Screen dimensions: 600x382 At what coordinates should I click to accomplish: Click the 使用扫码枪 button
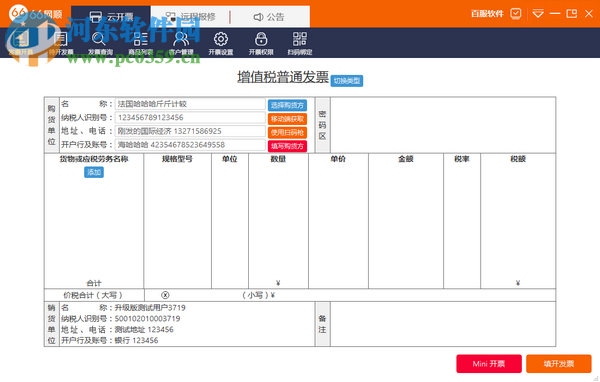coord(287,132)
